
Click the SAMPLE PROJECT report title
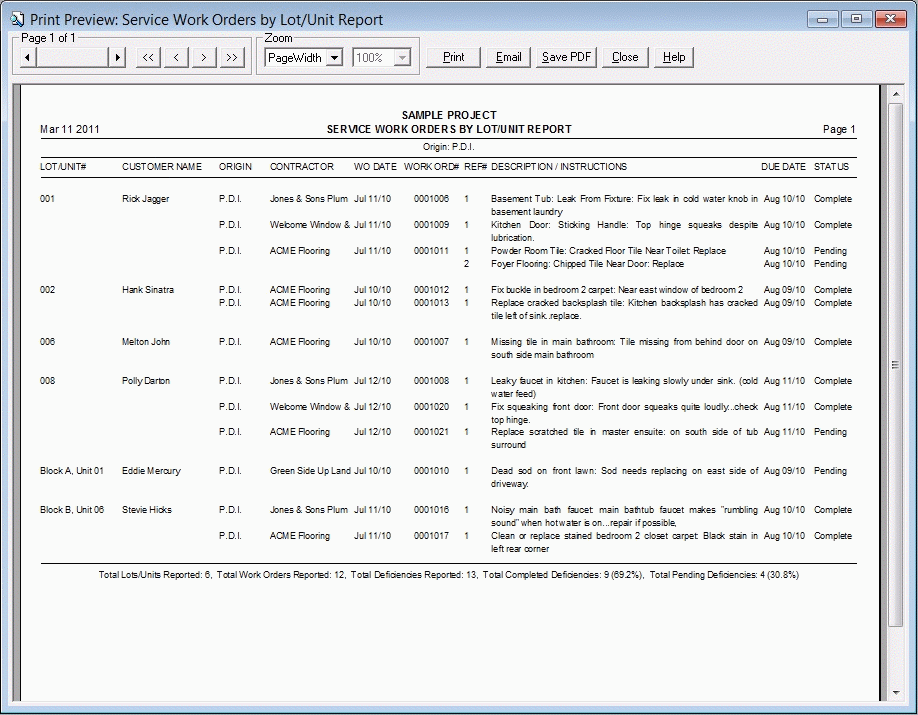point(449,115)
